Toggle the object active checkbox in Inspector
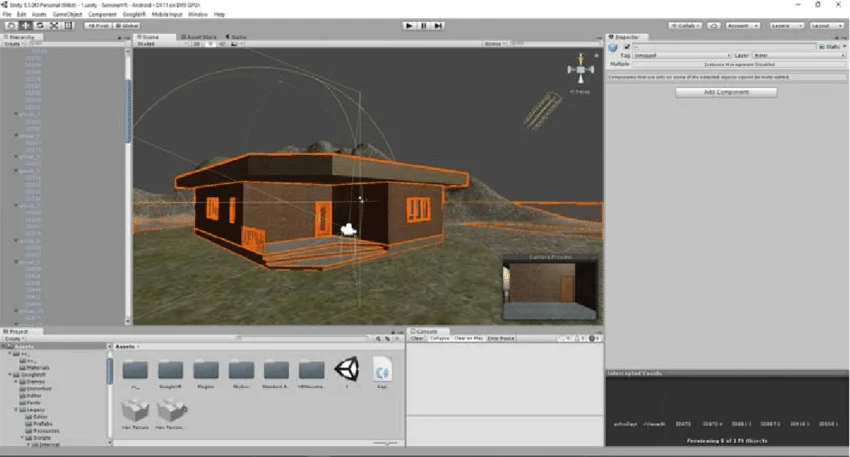 click(627, 47)
